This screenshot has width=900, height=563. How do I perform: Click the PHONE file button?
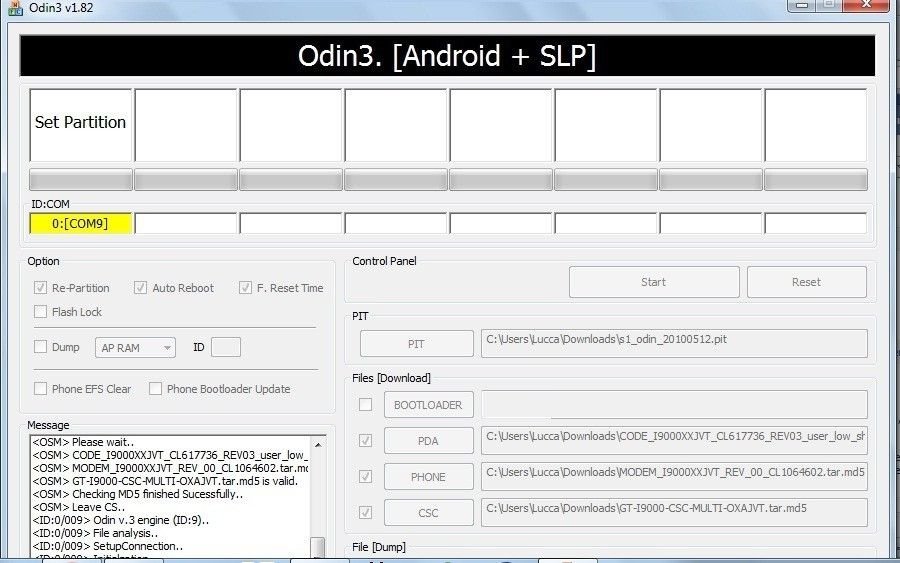point(429,477)
